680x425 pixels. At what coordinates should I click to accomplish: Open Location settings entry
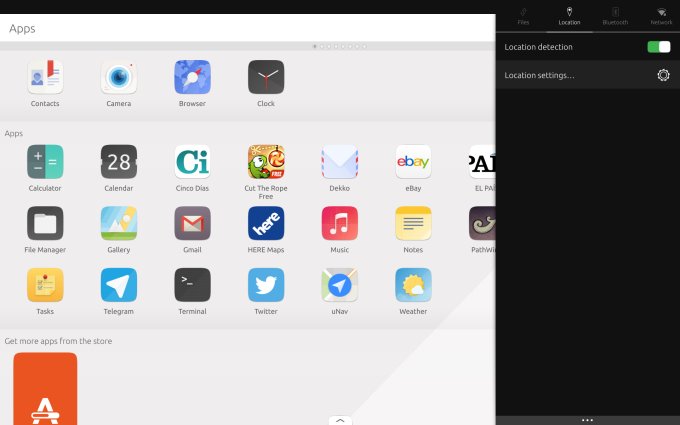pos(588,75)
